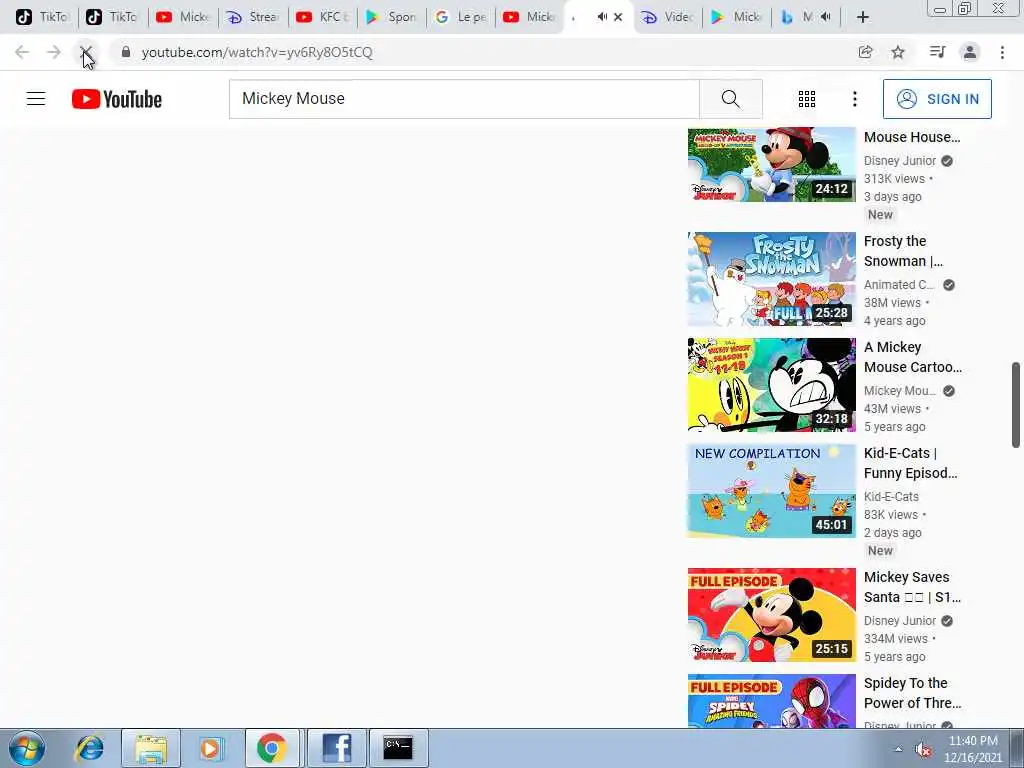Viewport: 1024px width, 768px height.
Task: Click 'A Mickey Mouse Cartoo...' video title
Action: point(912,357)
